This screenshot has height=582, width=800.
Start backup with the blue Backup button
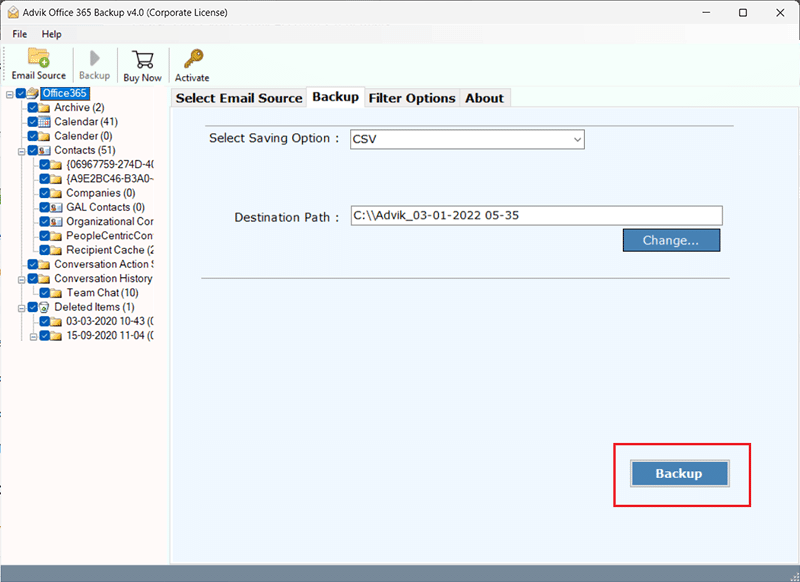click(x=680, y=473)
